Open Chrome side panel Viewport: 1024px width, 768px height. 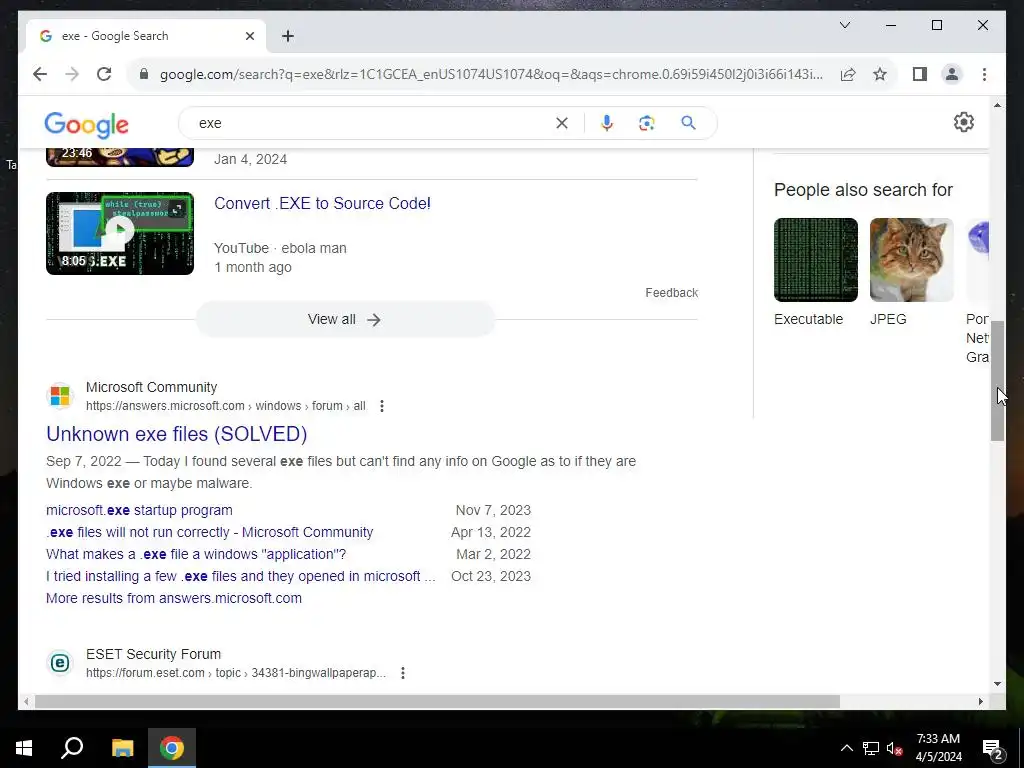pos(920,74)
